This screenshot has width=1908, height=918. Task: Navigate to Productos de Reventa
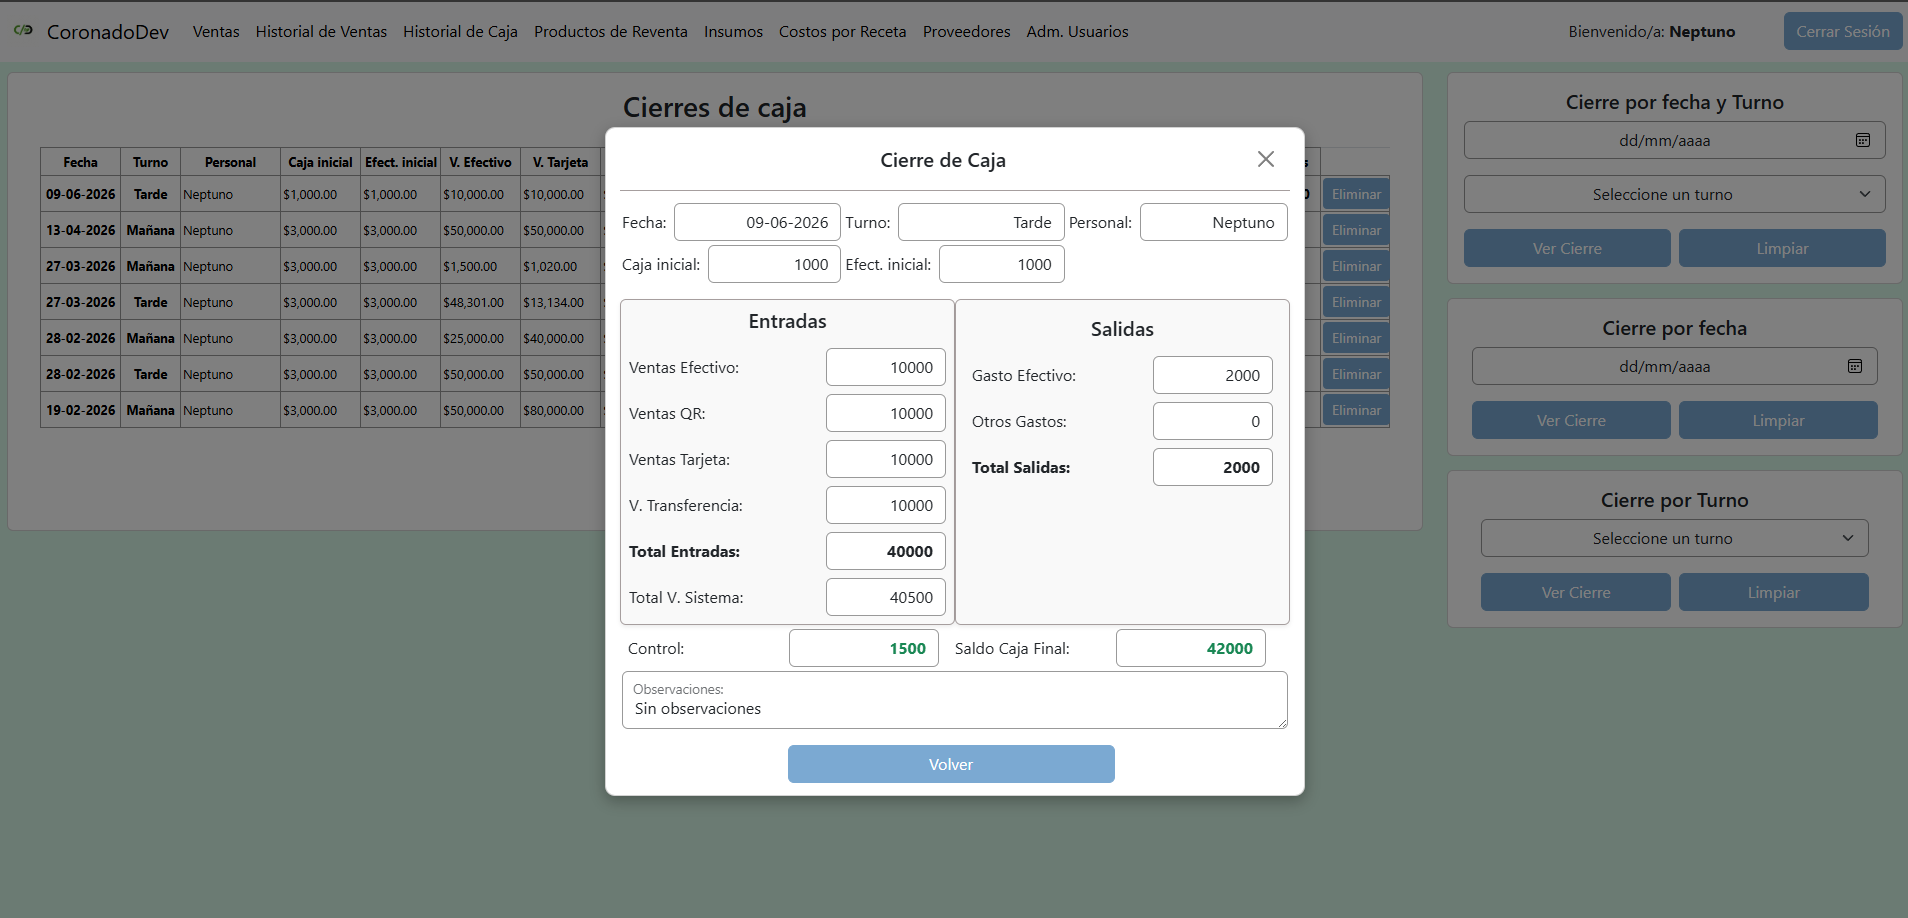[611, 32]
